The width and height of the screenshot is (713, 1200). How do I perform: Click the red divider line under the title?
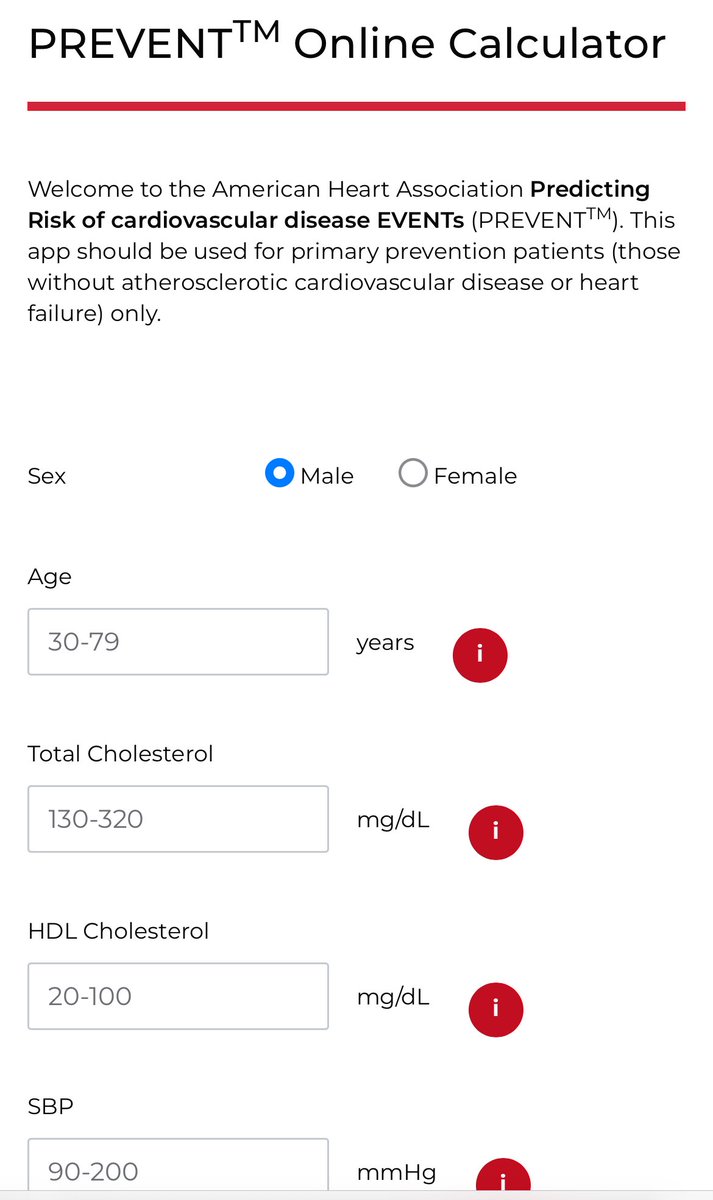click(356, 105)
